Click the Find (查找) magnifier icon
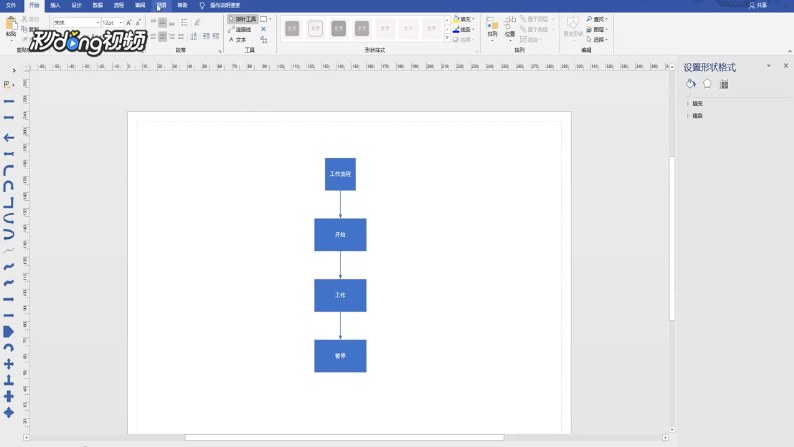The width and height of the screenshot is (794, 447). (x=589, y=19)
